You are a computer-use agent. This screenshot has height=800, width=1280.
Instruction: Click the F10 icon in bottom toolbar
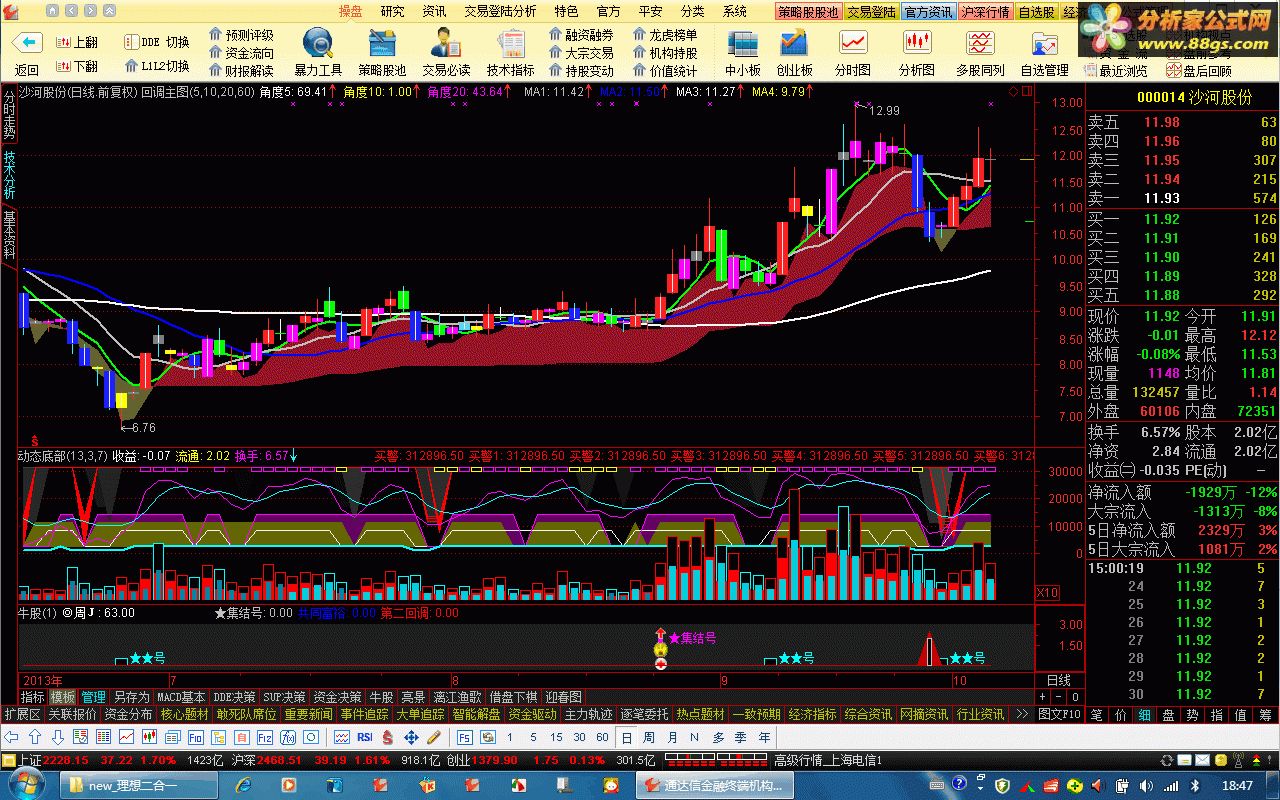click(x=196, y=737)
